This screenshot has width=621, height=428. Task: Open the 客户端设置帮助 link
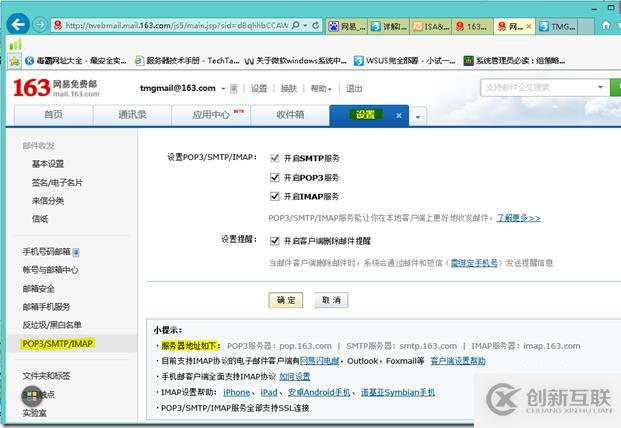pos(458,361)
